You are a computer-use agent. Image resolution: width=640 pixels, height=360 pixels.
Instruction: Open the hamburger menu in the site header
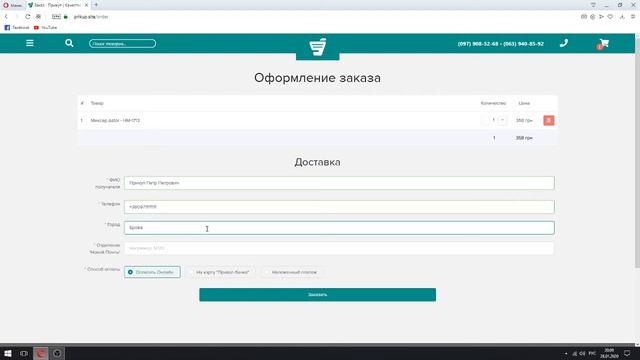[30, 43]
